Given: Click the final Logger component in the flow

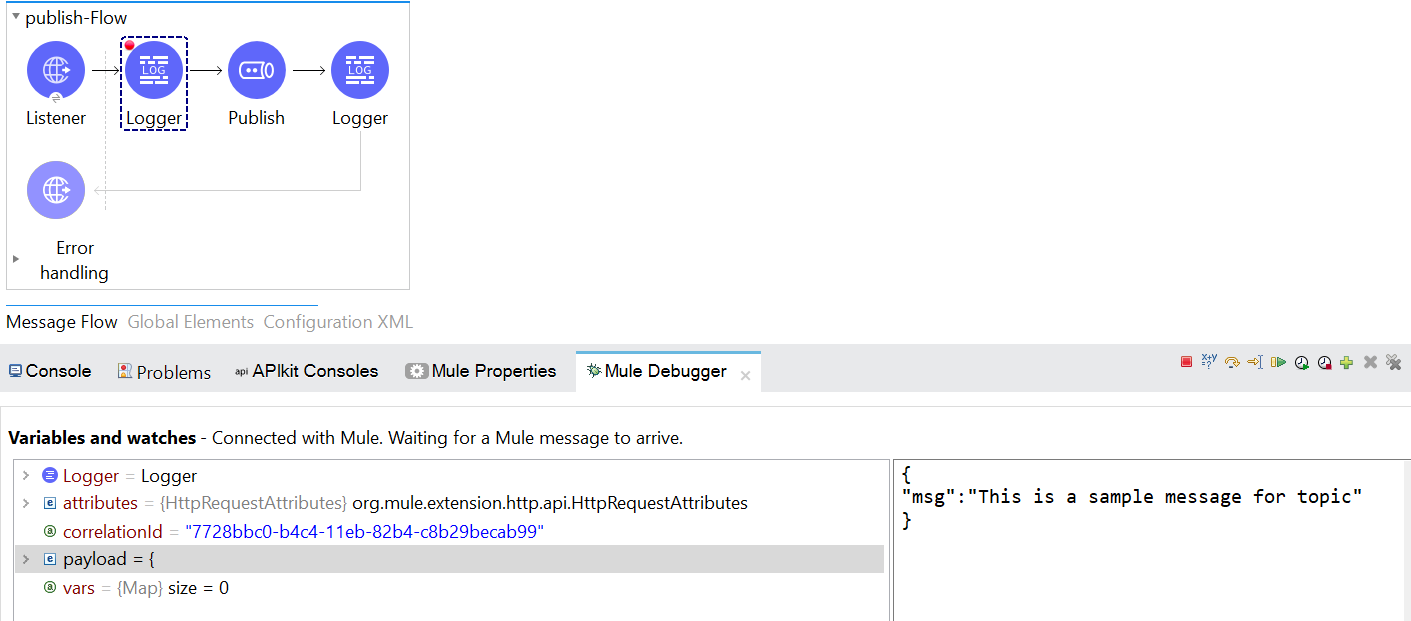Looking at the screenshot, I should click(360, 70).
